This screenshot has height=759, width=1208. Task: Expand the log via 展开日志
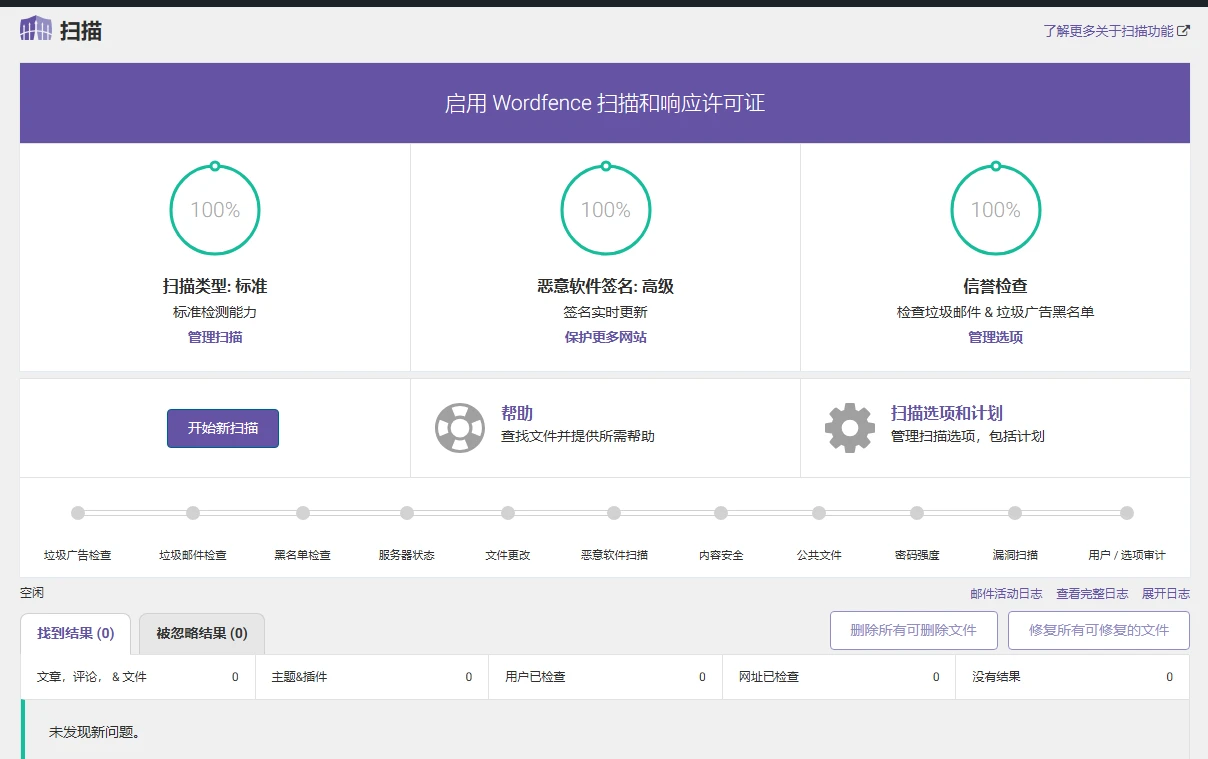coord(1165,593)
